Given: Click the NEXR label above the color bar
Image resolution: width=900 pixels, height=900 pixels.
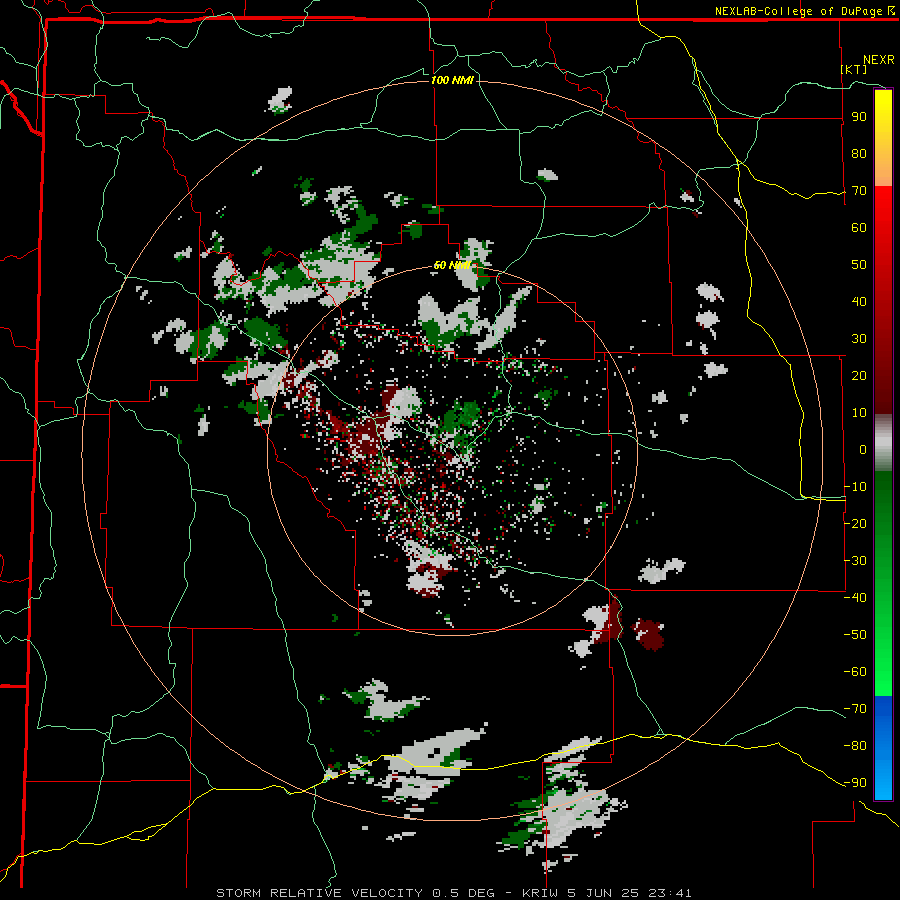Looking at the screenshot, I should 878,60.
